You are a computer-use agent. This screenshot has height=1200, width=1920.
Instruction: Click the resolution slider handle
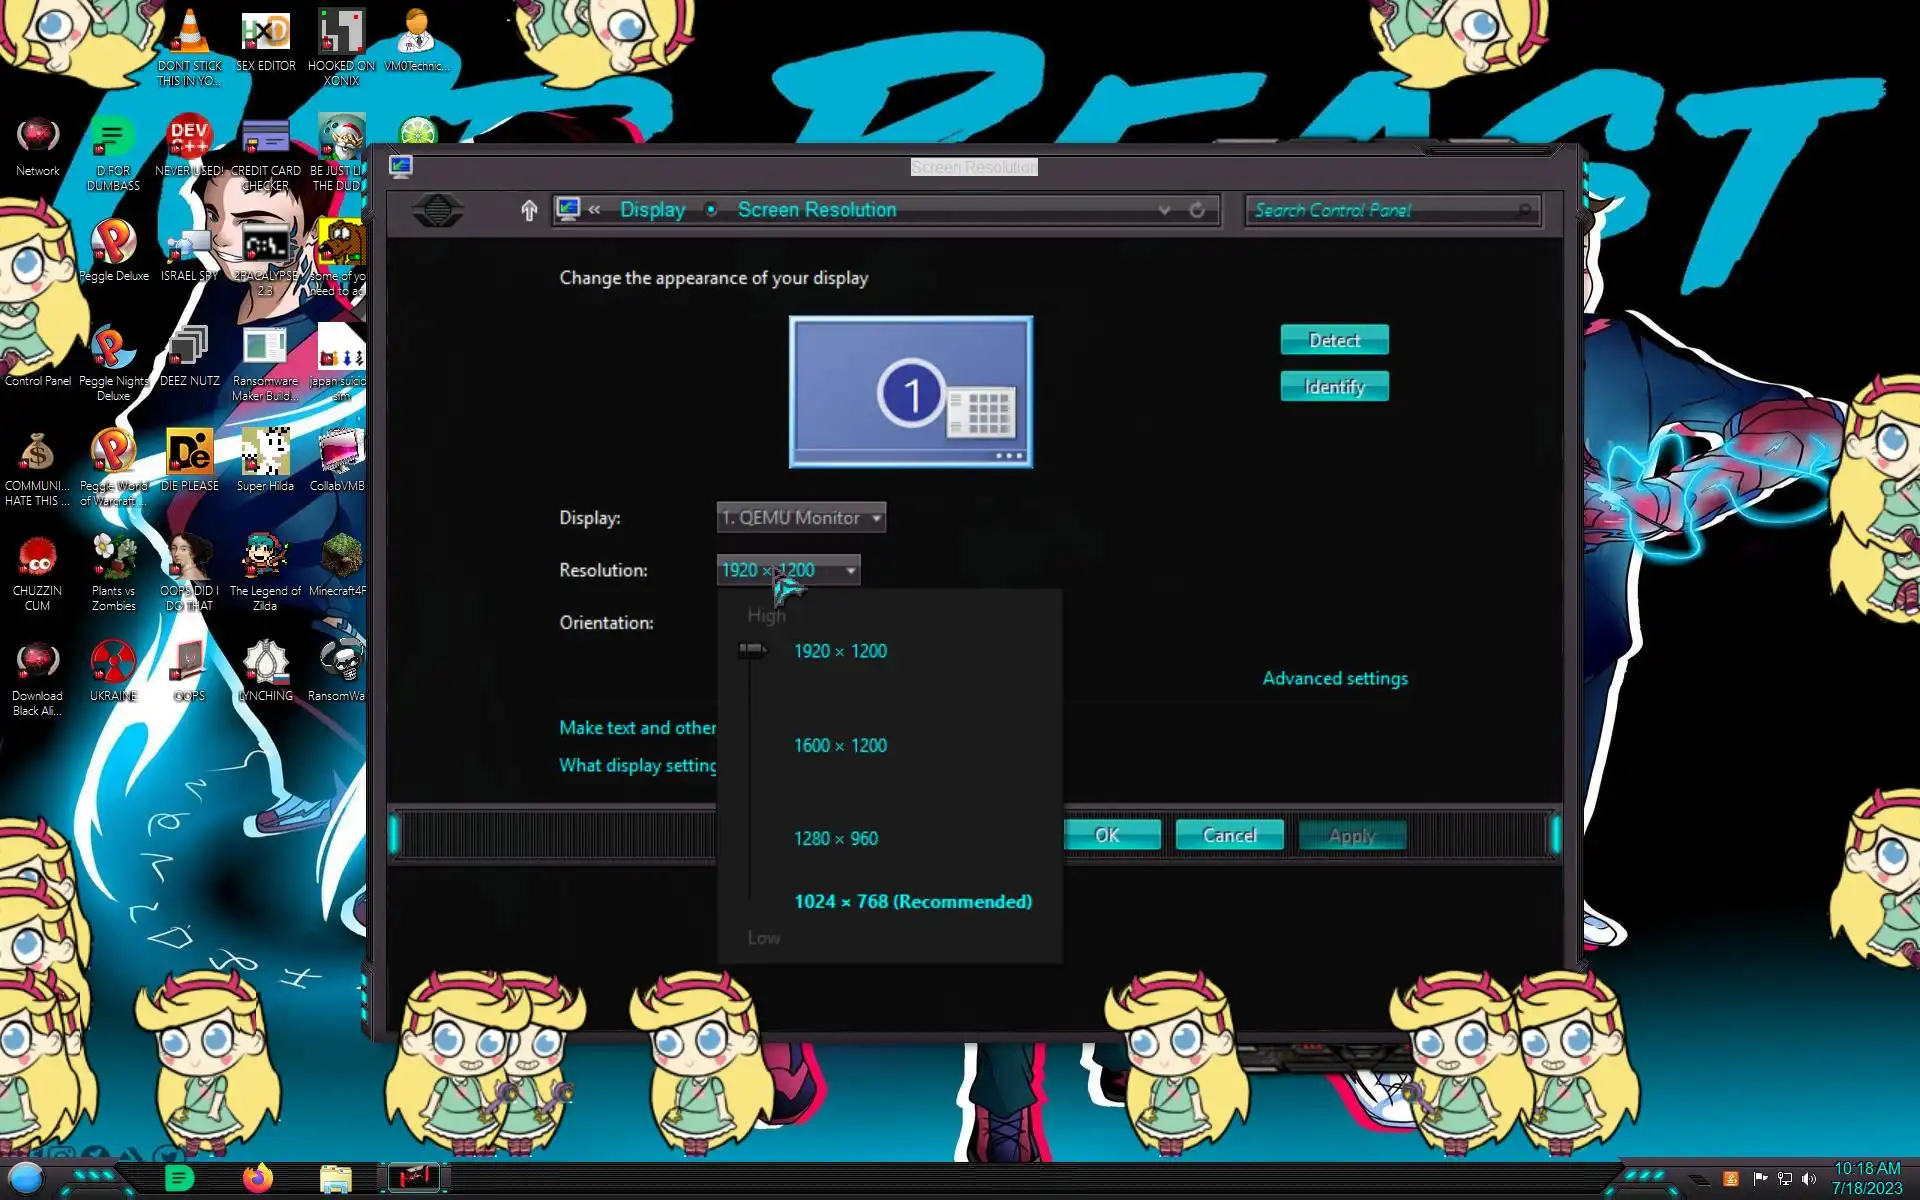[x=751, y=651]
